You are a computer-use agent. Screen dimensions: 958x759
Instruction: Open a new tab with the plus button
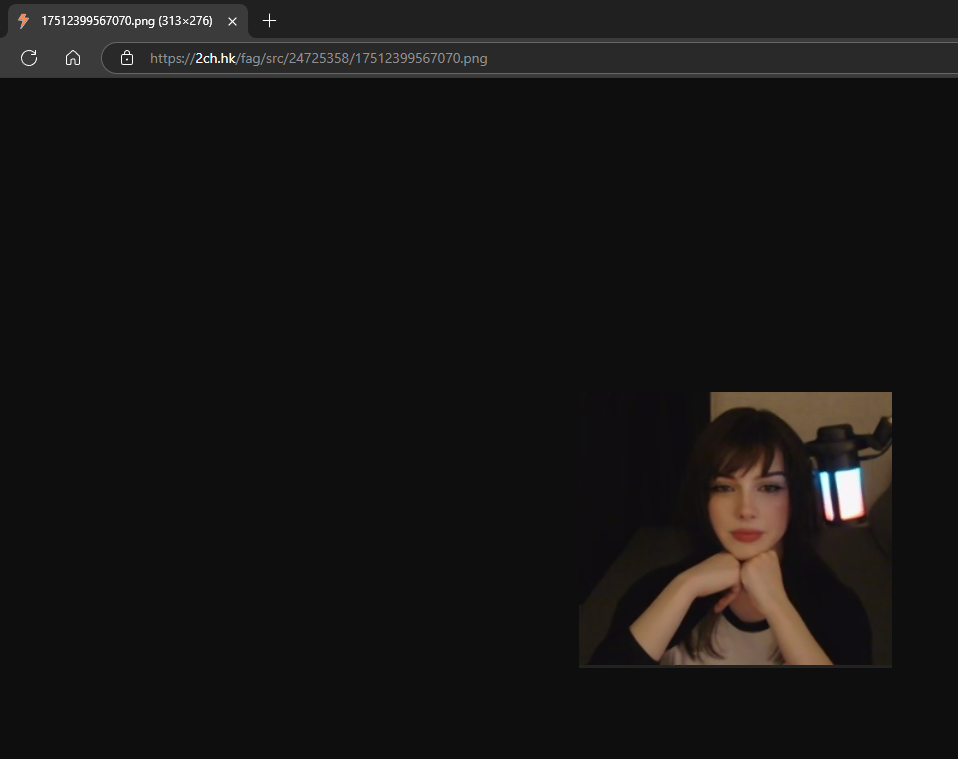tap(269, 21)
